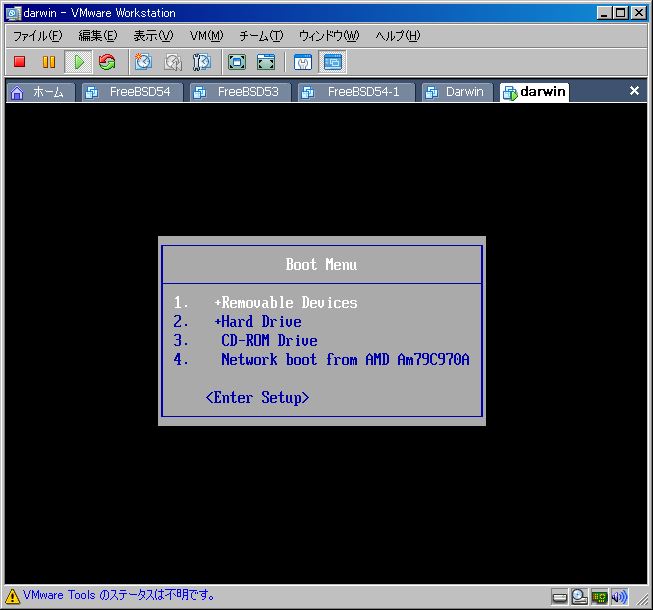Open the ヘルプ(H) menu
653x610 pixels.
tap(398, 36)
